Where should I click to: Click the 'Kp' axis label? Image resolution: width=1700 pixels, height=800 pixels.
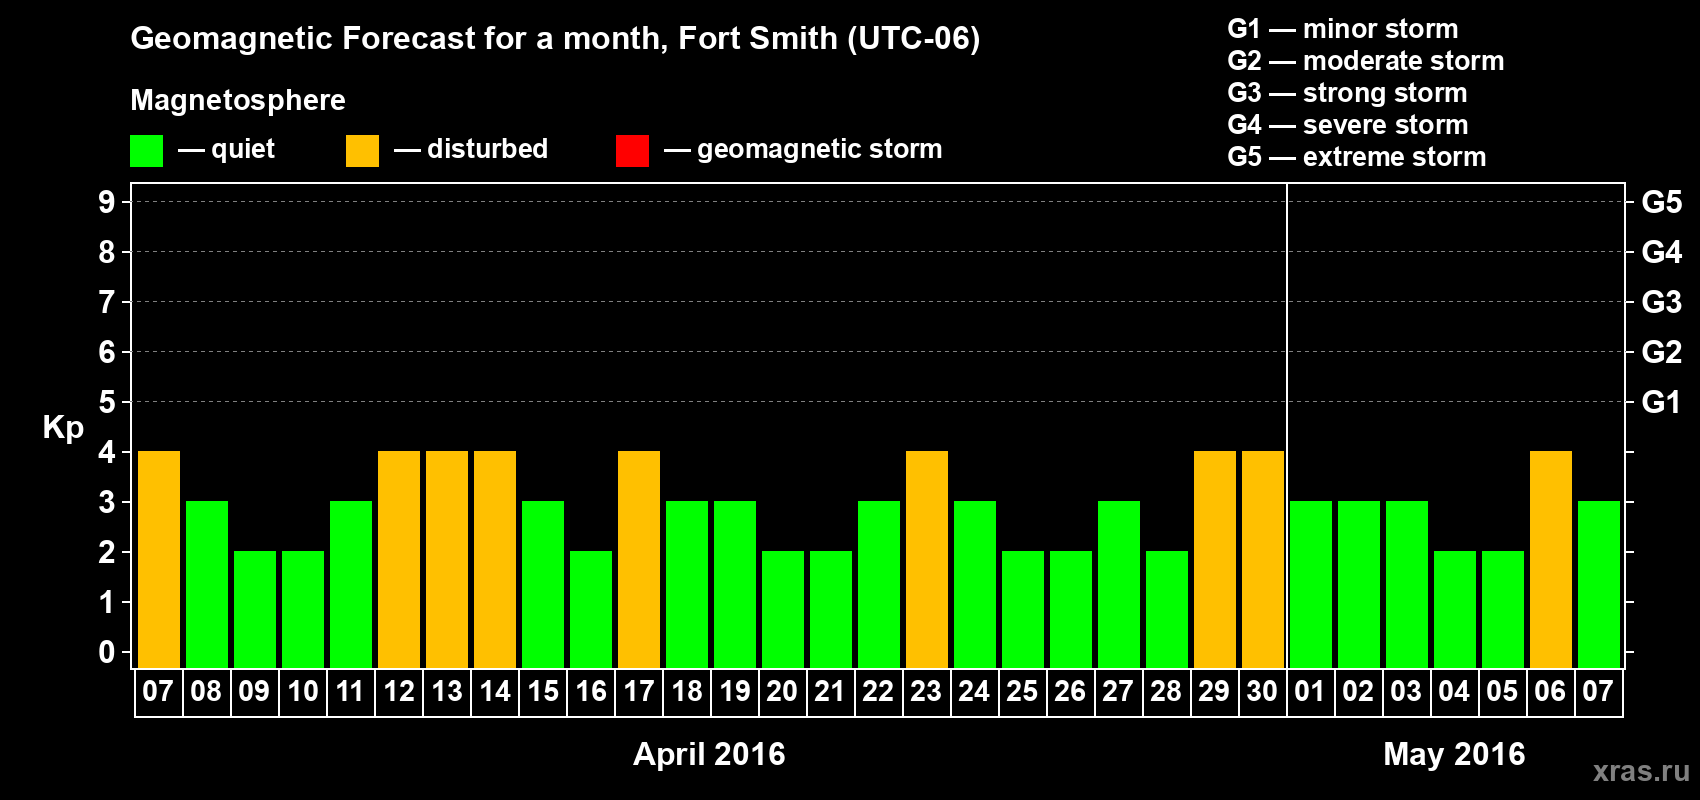[x=63, y=428]
